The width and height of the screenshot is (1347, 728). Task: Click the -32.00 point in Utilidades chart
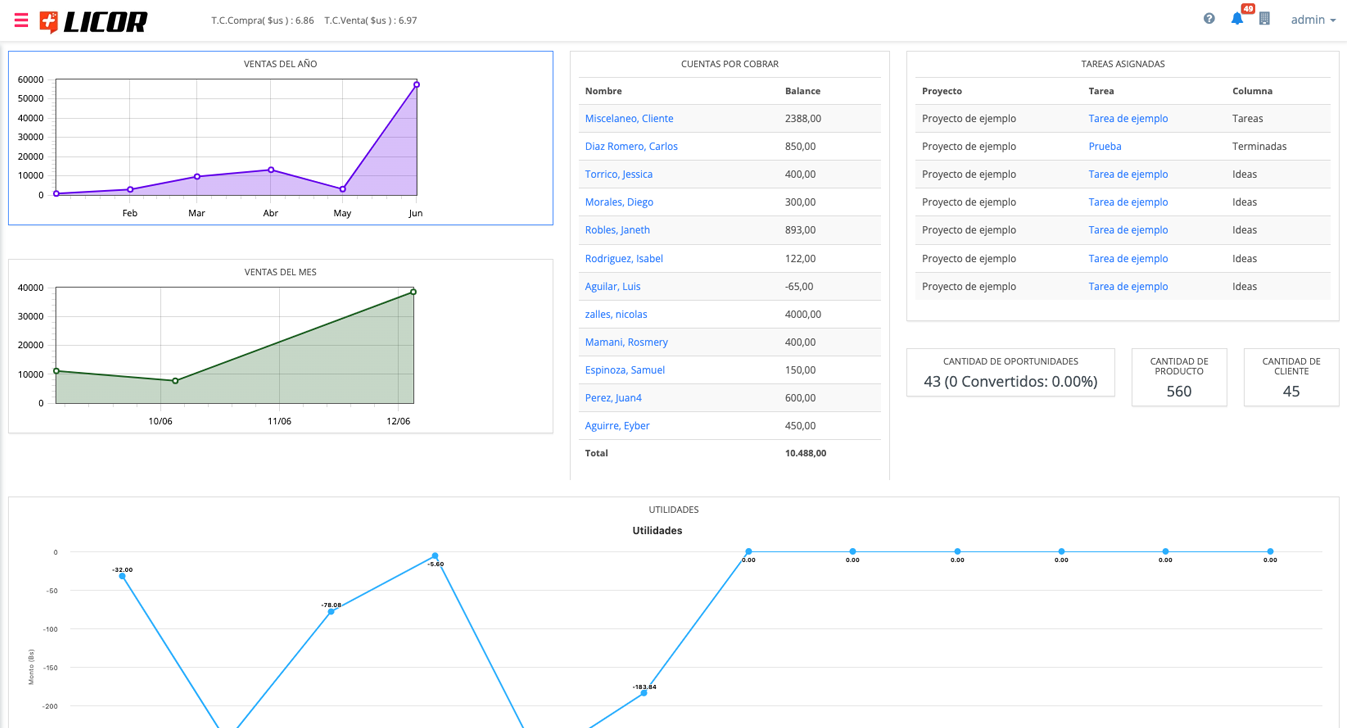tap(122, 576)
